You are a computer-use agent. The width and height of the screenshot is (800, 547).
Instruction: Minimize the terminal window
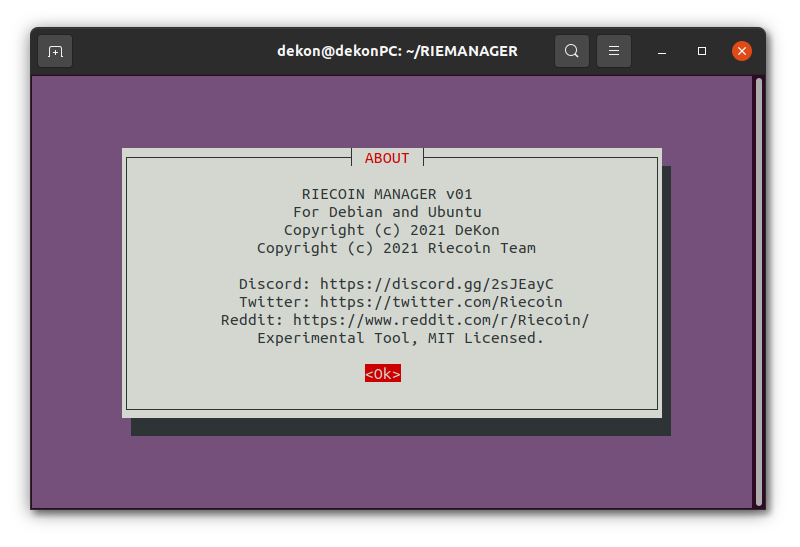click(662, 52)
